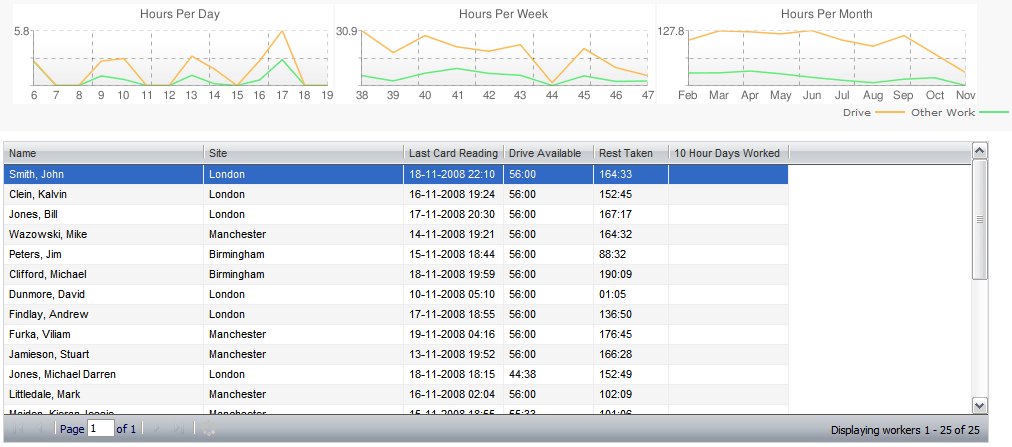Viewport: 1012px width, 447px height.
Task: Click the orange Drive legend line swatch
Action: (x=890, y=113)
